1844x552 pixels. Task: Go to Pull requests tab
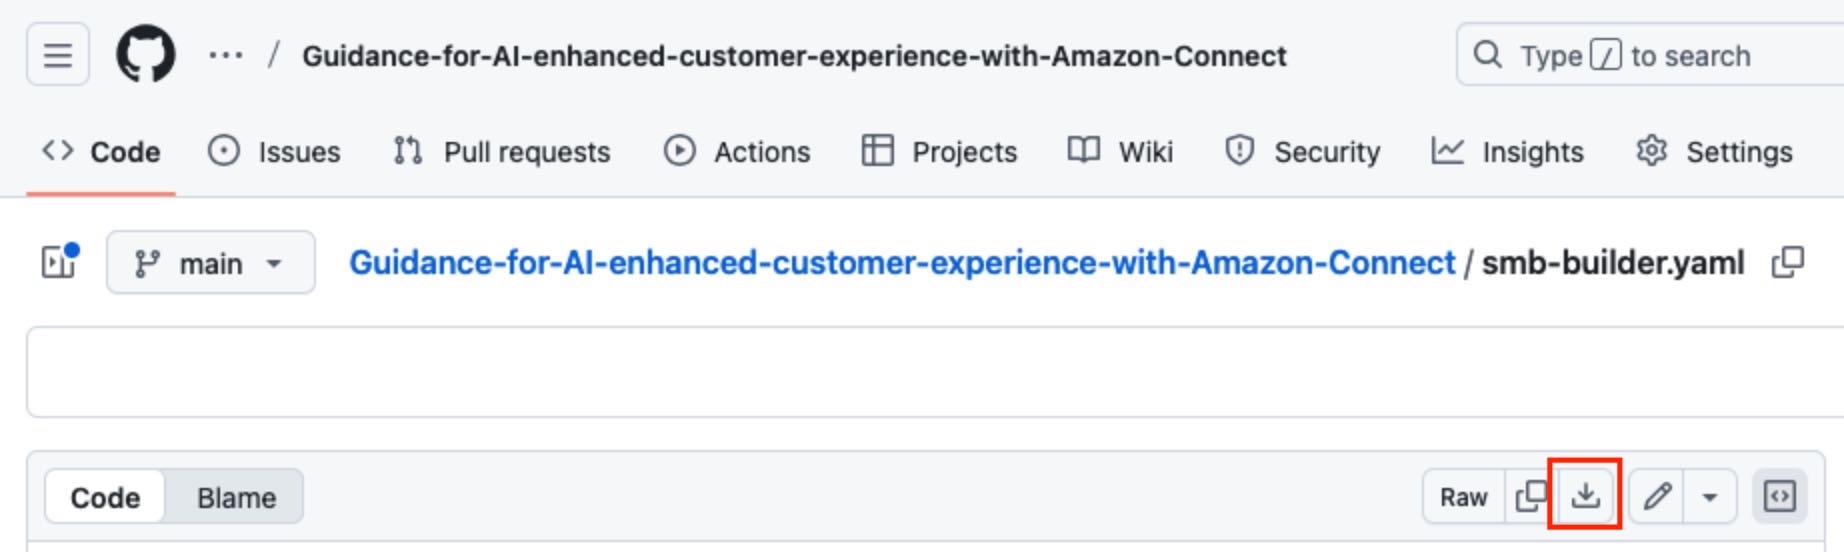click(x=502, y=152)
